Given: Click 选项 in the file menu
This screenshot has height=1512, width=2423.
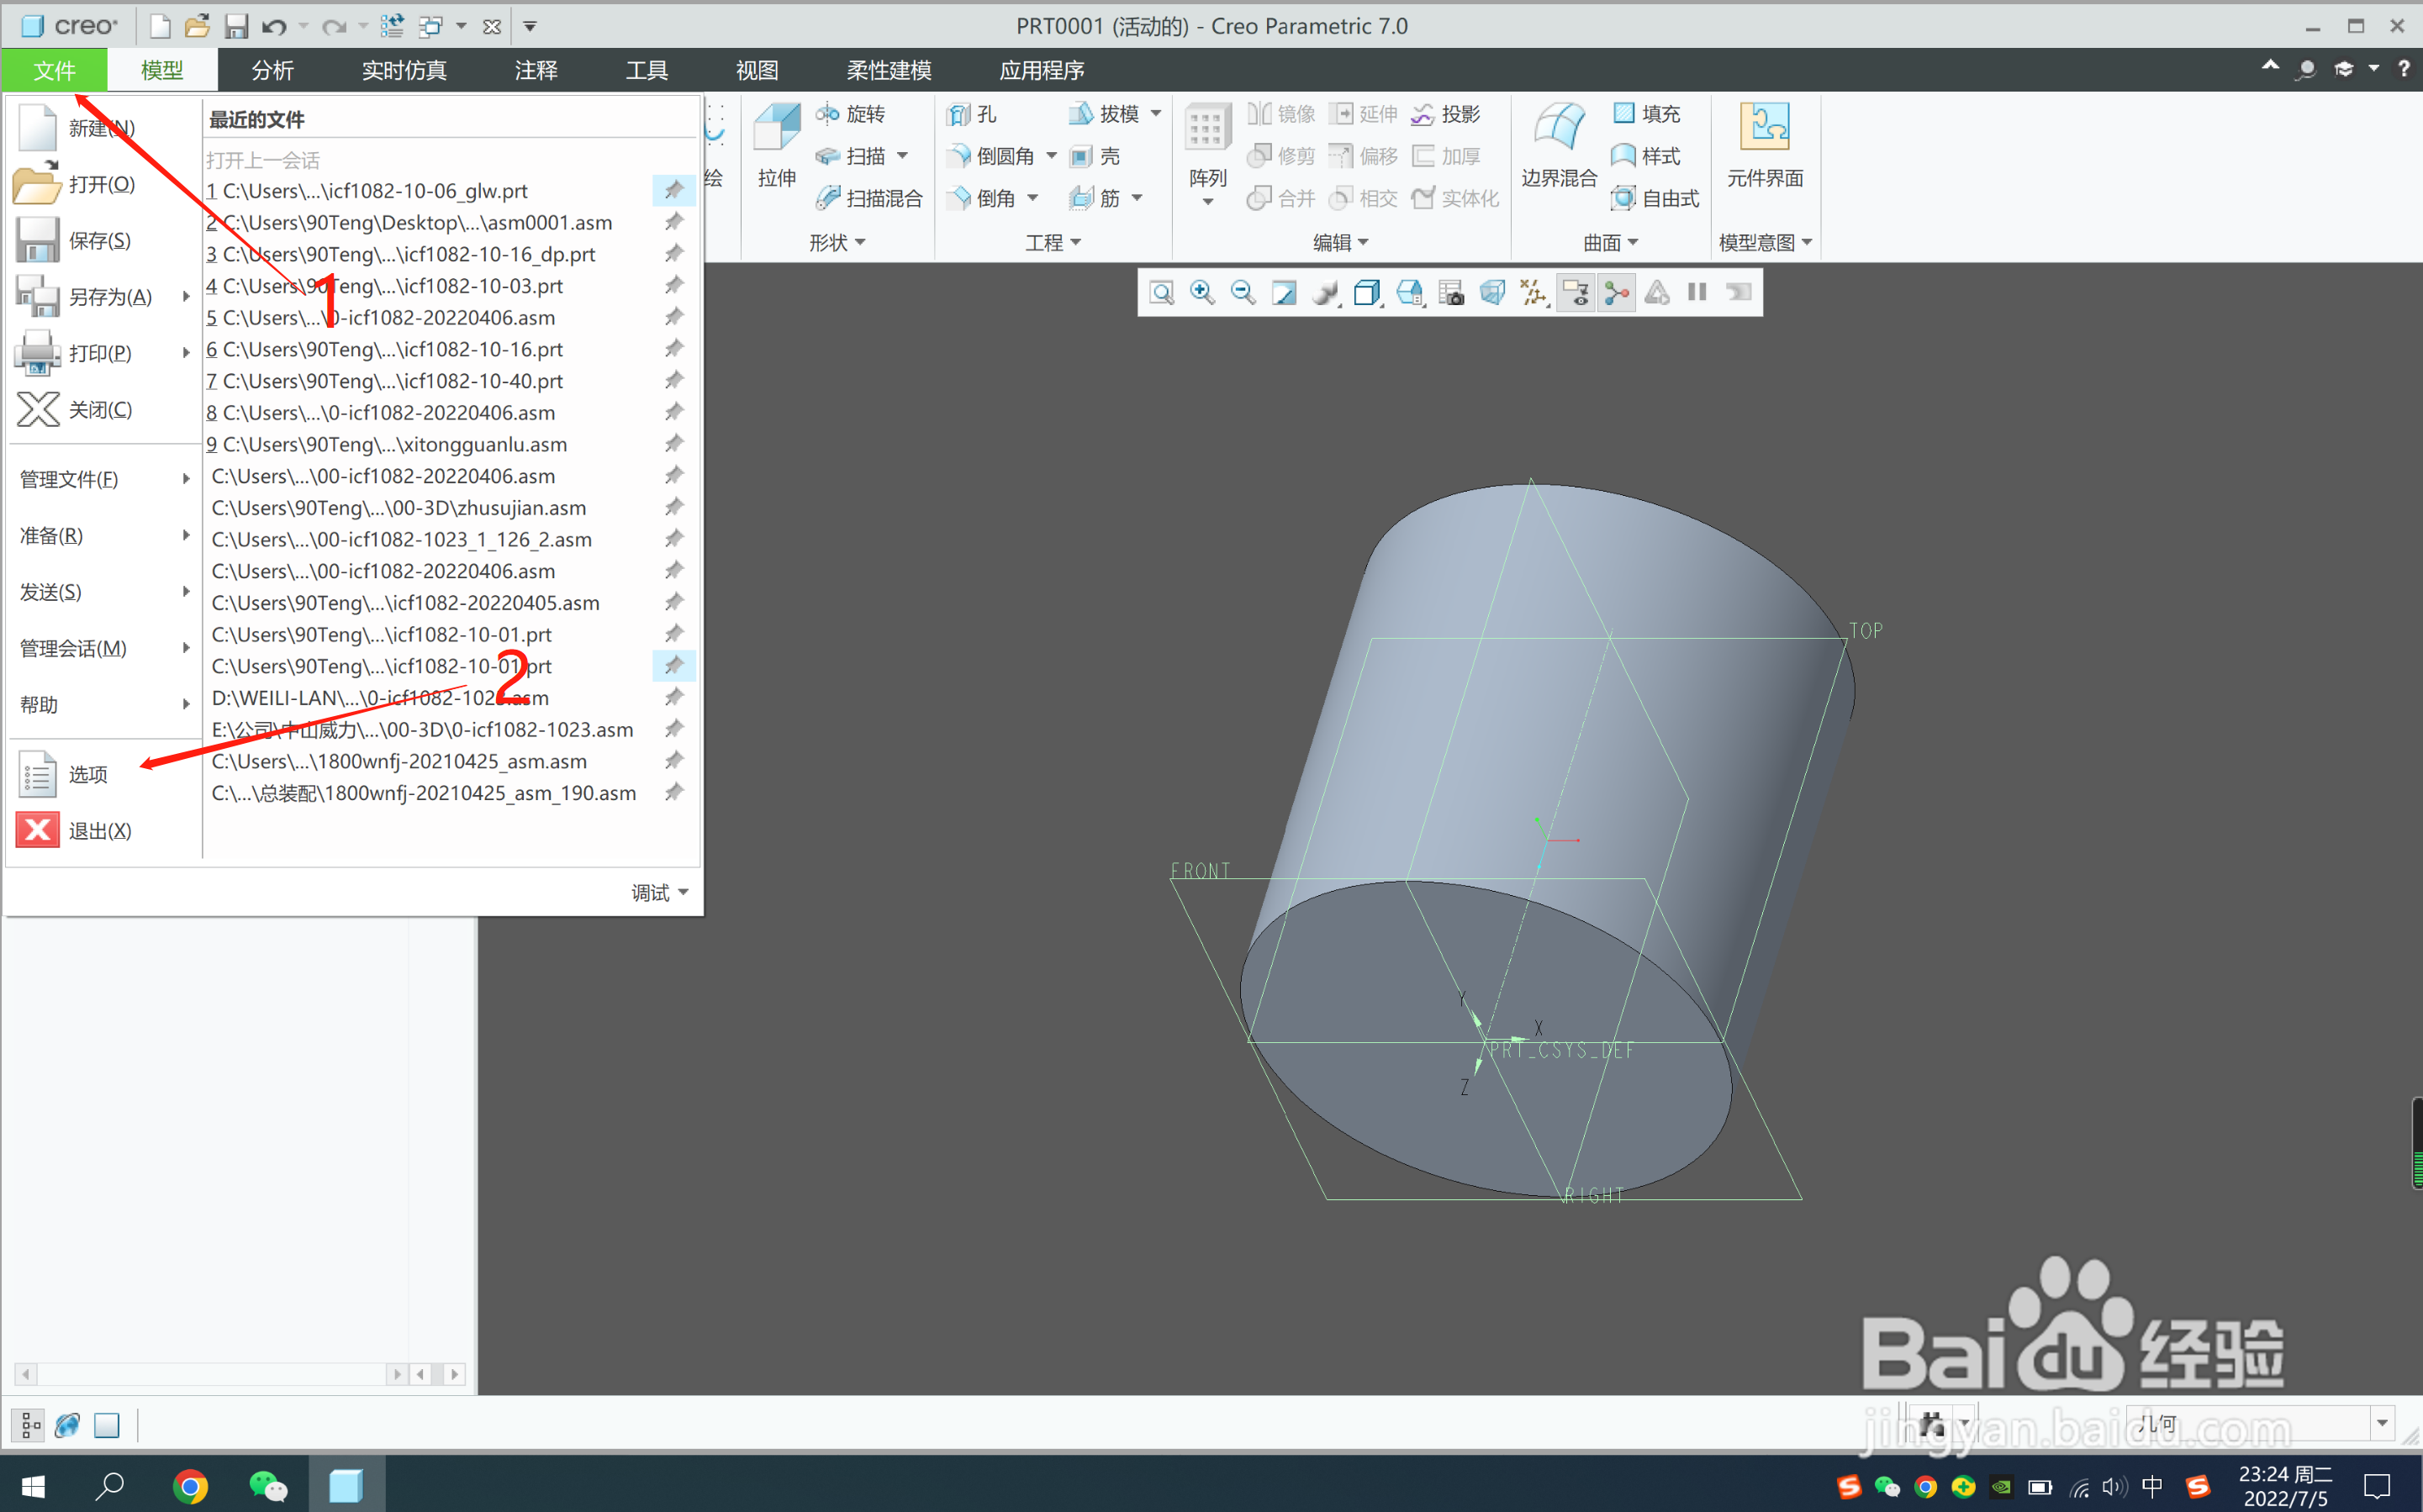Looking at the screenshot, I should tap(105, 775).
